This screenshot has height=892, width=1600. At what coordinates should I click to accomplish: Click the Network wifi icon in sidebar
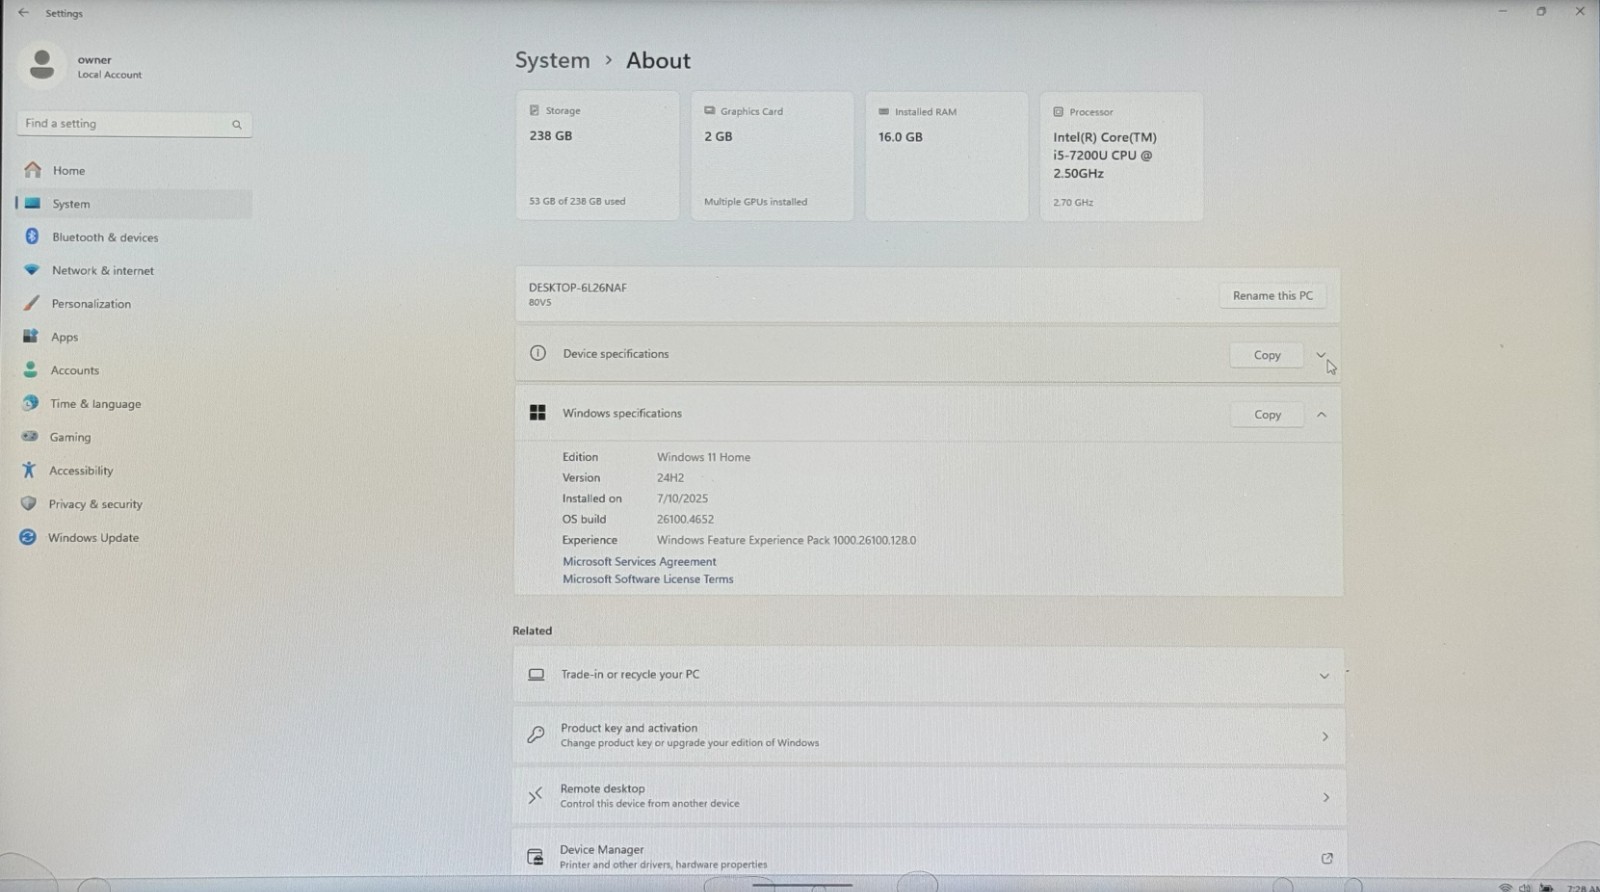[32, 270]
